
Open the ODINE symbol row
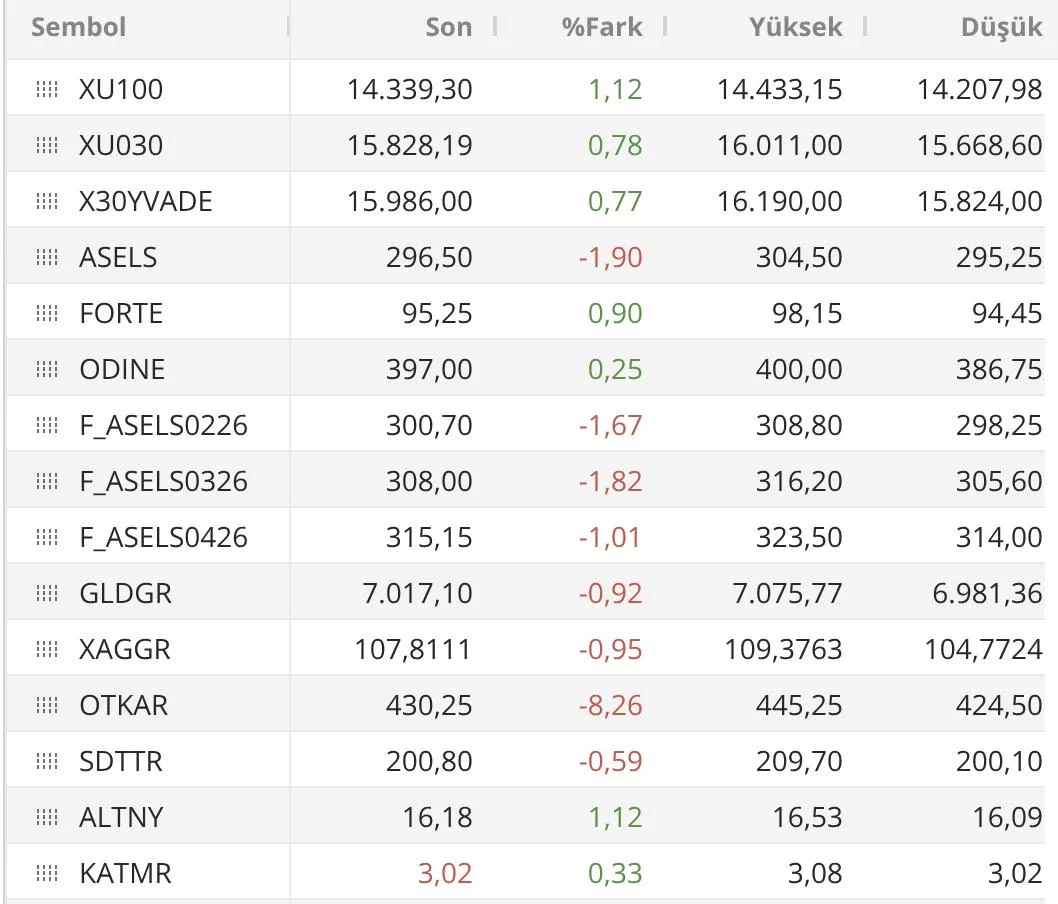122,370
